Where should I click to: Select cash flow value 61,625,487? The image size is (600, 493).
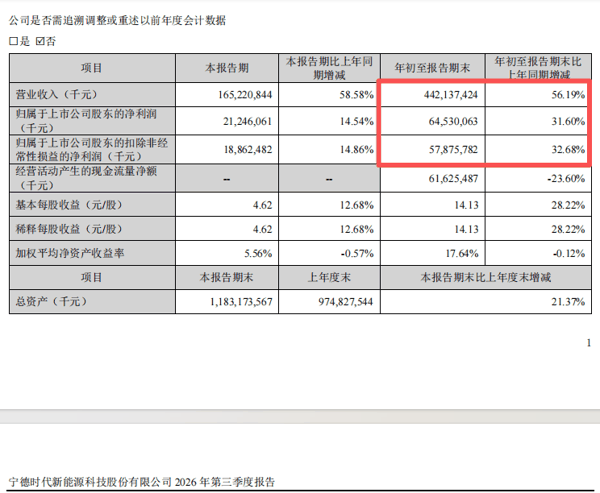pos(453,178)
